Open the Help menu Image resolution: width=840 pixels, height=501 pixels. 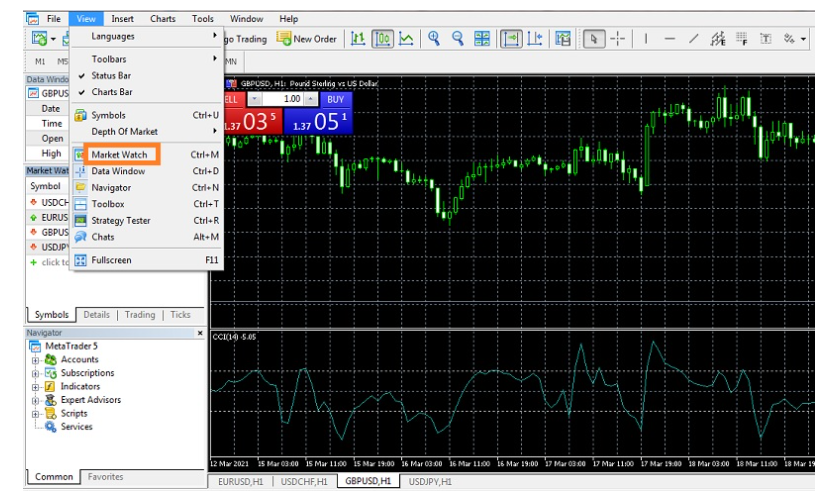coord(288,19)
